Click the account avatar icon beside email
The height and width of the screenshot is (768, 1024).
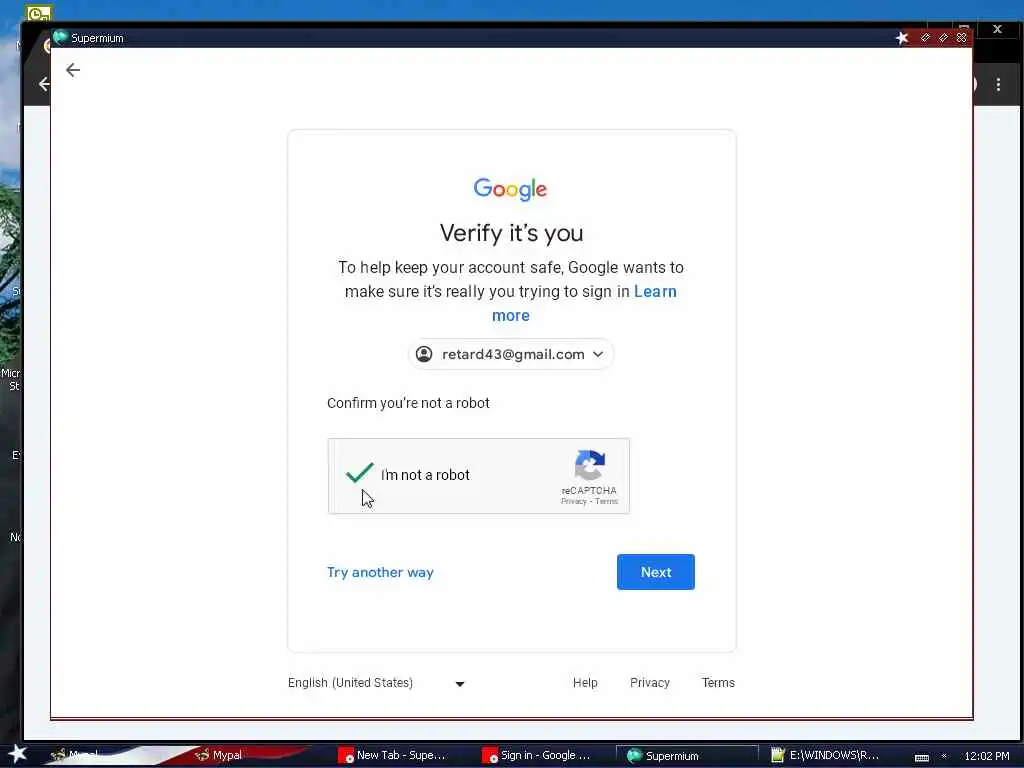(x=424, y=354)
